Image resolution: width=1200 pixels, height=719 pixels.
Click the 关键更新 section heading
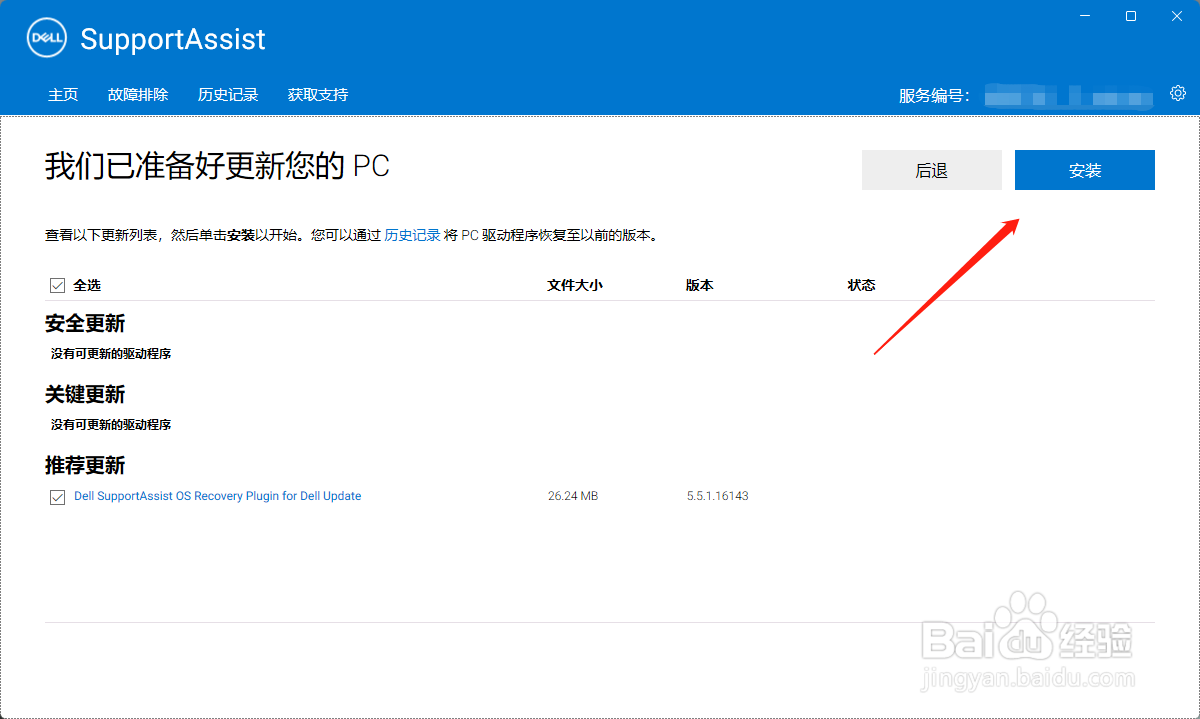(x=85, y=395)
